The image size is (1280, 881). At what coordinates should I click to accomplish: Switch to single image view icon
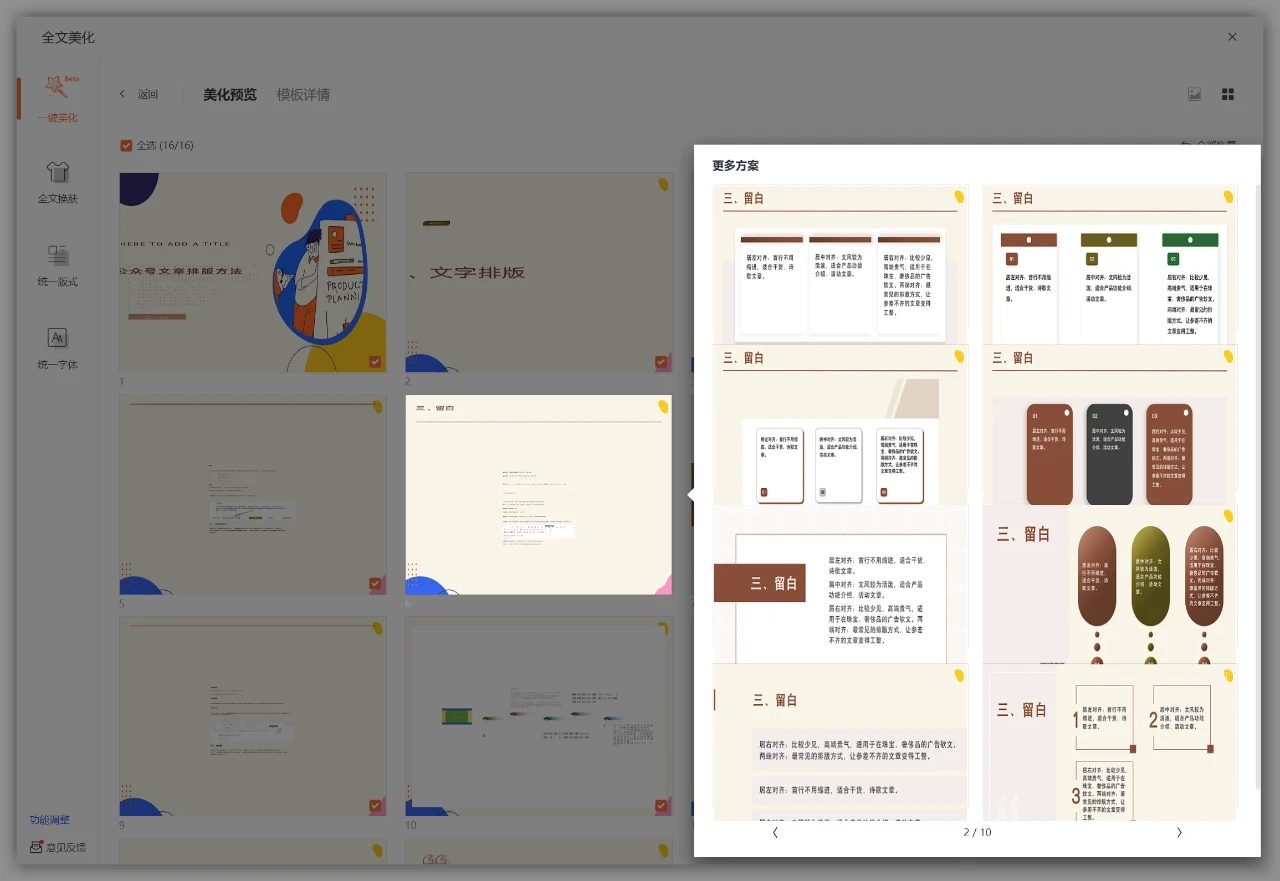point(1194,94)
